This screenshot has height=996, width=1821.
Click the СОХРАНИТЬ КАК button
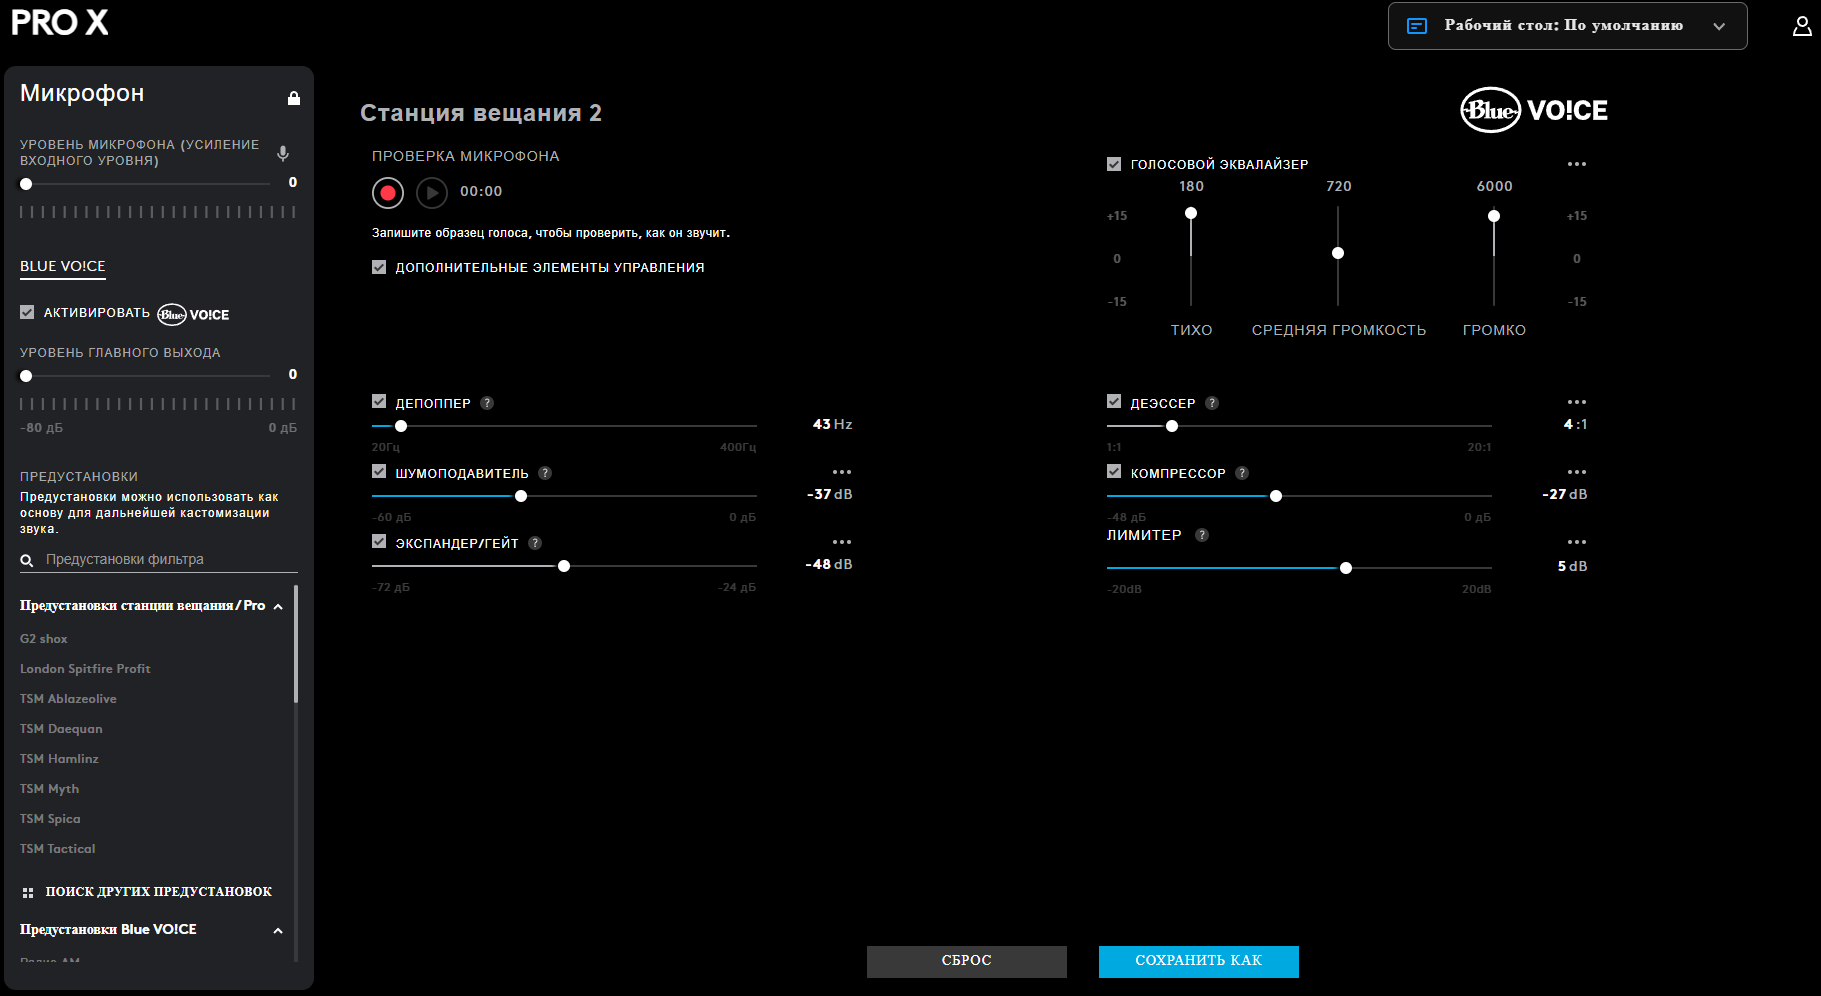1199,961
